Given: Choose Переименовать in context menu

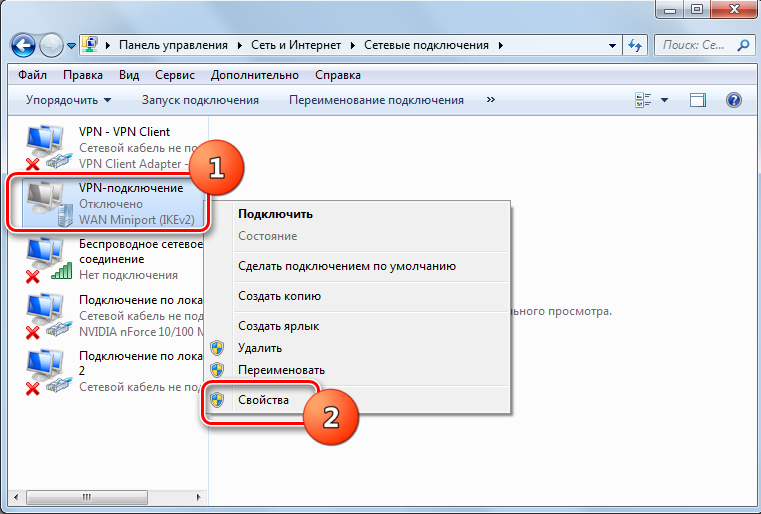Looking at the screenshot, I should click(x=281, y=370).
